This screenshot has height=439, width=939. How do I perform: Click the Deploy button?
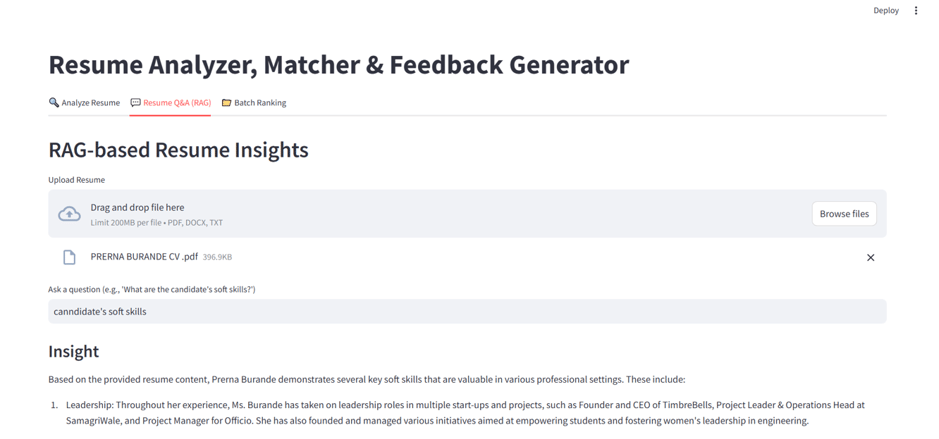coord(886,10)
